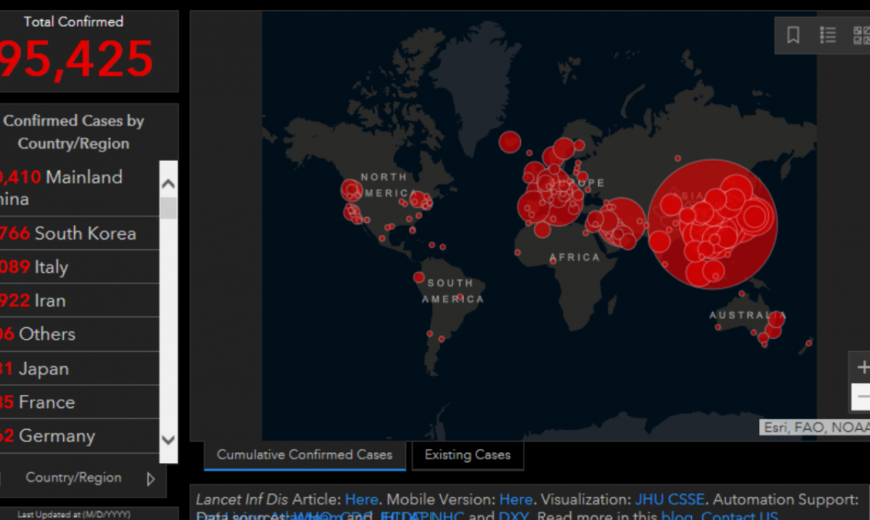870x520 pixels.
Task: Click the country list scrollbar thumb
Action: (168, 208)
